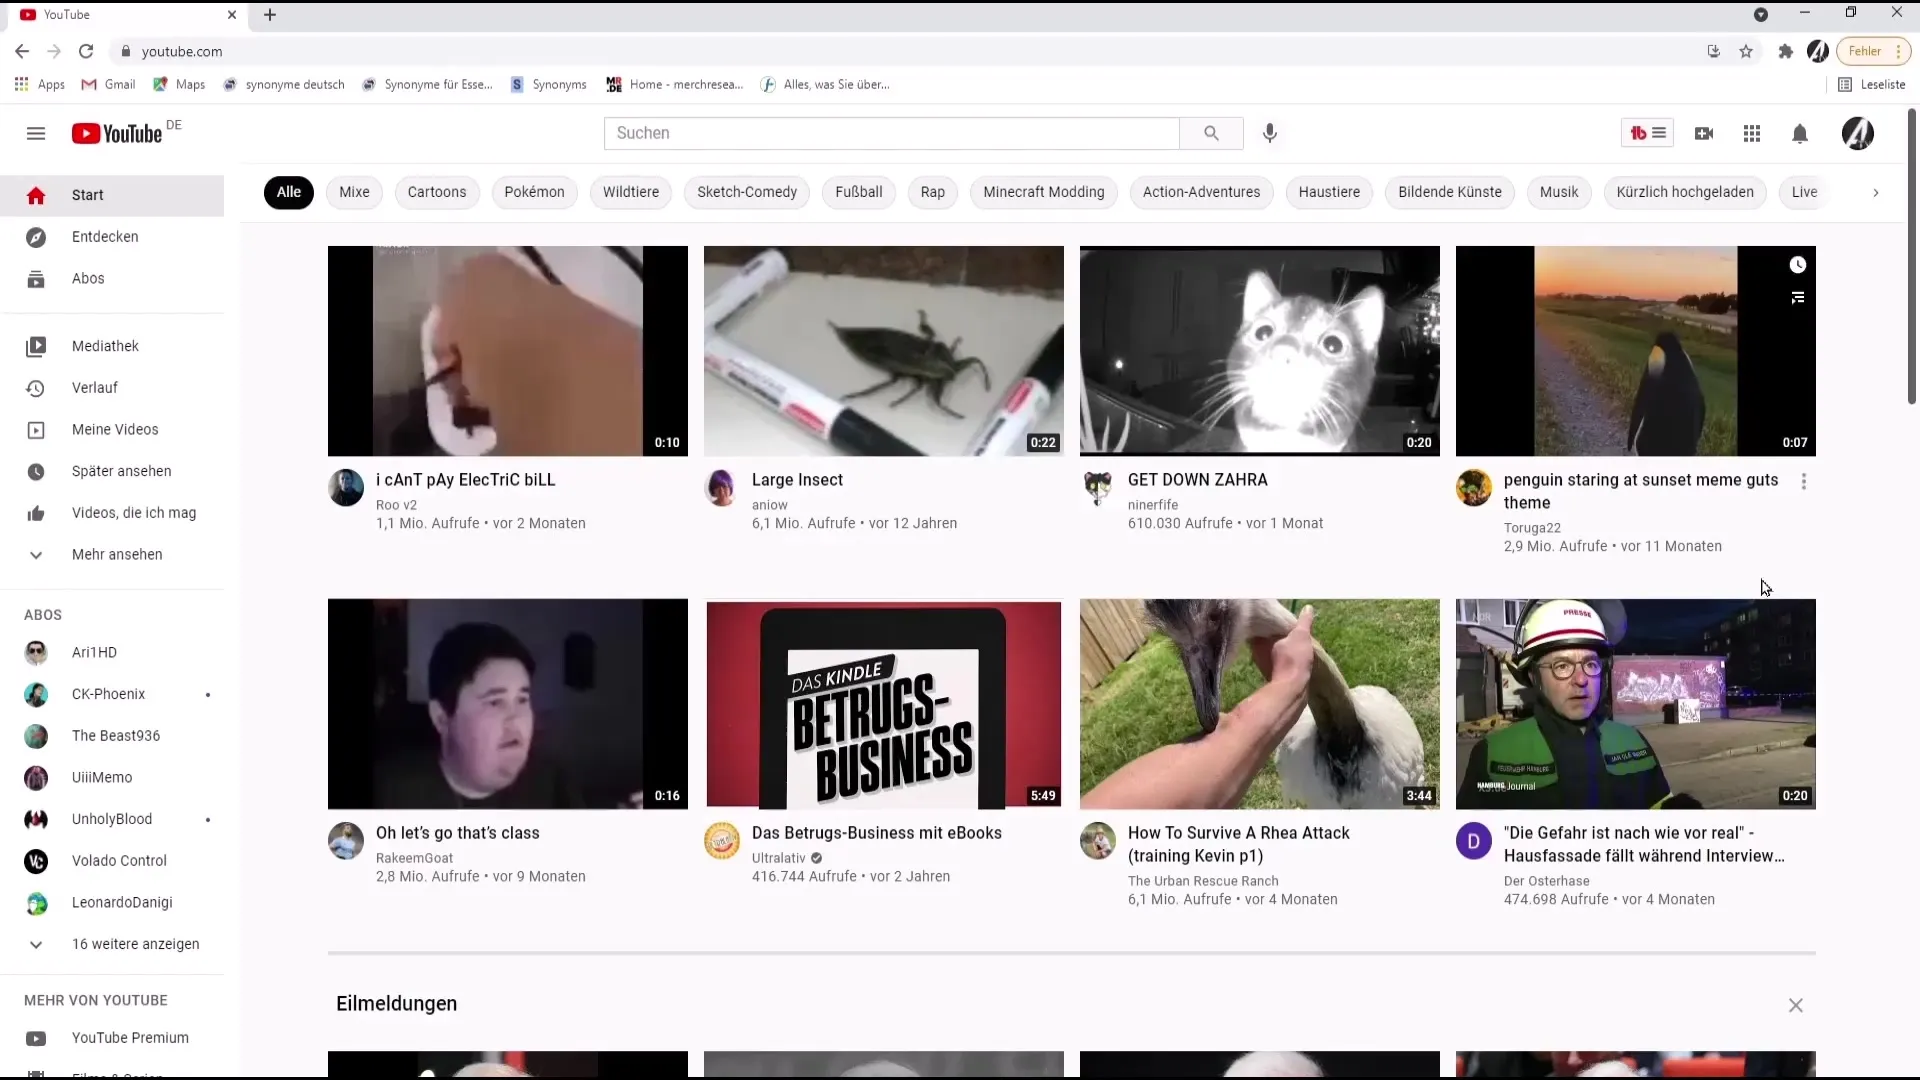Expand the '16 weitere anzeigen' subscriptions list
This screenshot has height=1080, width=1920.
[135, 944]
